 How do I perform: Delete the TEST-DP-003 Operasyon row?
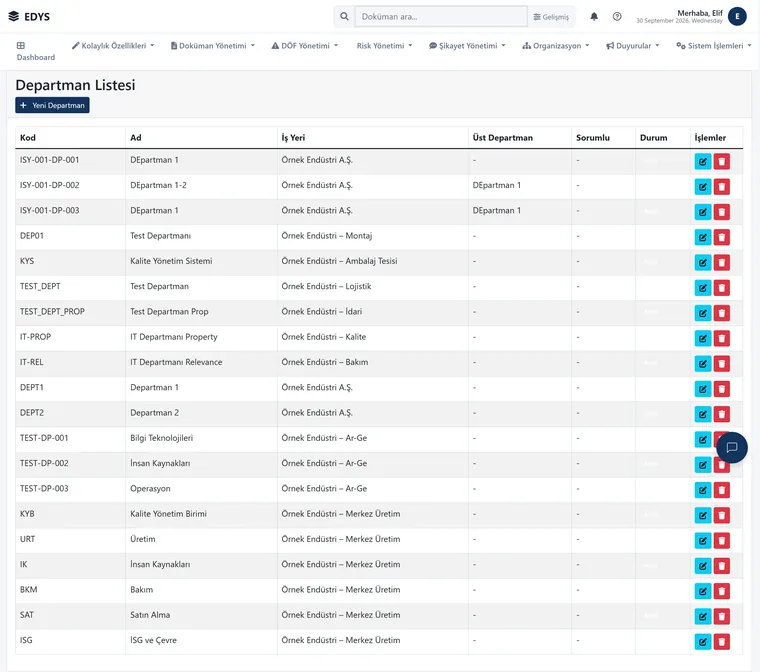pyautogui.click(x=721, y=490)
